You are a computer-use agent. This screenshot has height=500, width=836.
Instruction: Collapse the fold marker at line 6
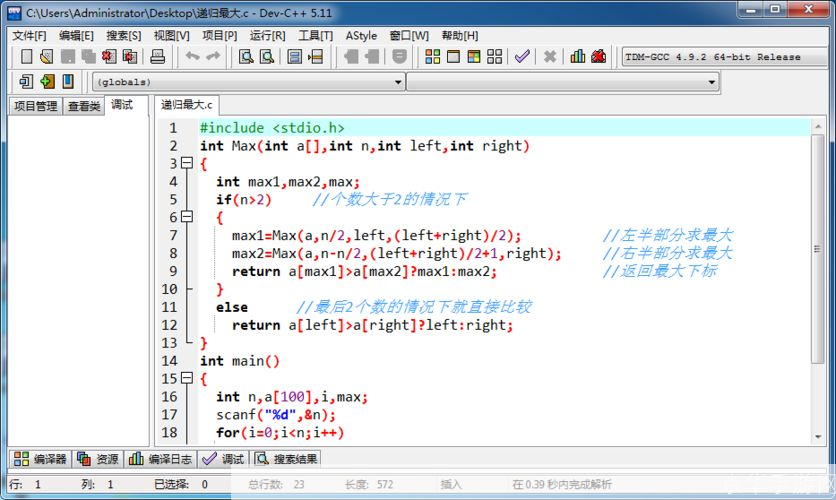click(187, 217)
